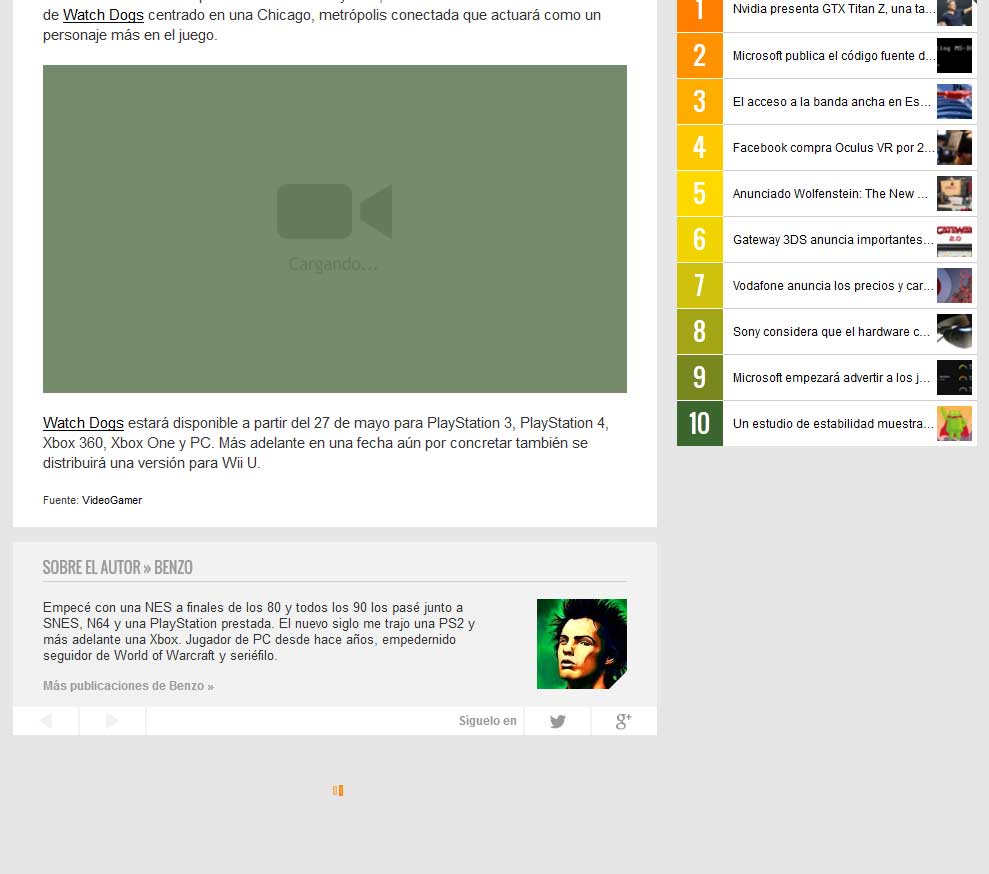Click the orange loading indicator below the author box

338,790
